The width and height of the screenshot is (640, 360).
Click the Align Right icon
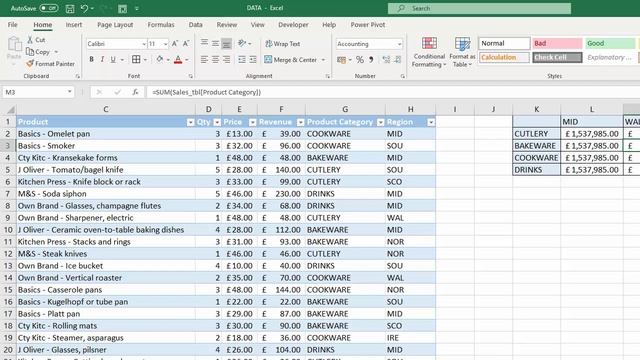pyautogui.click(x=227, y=60)
